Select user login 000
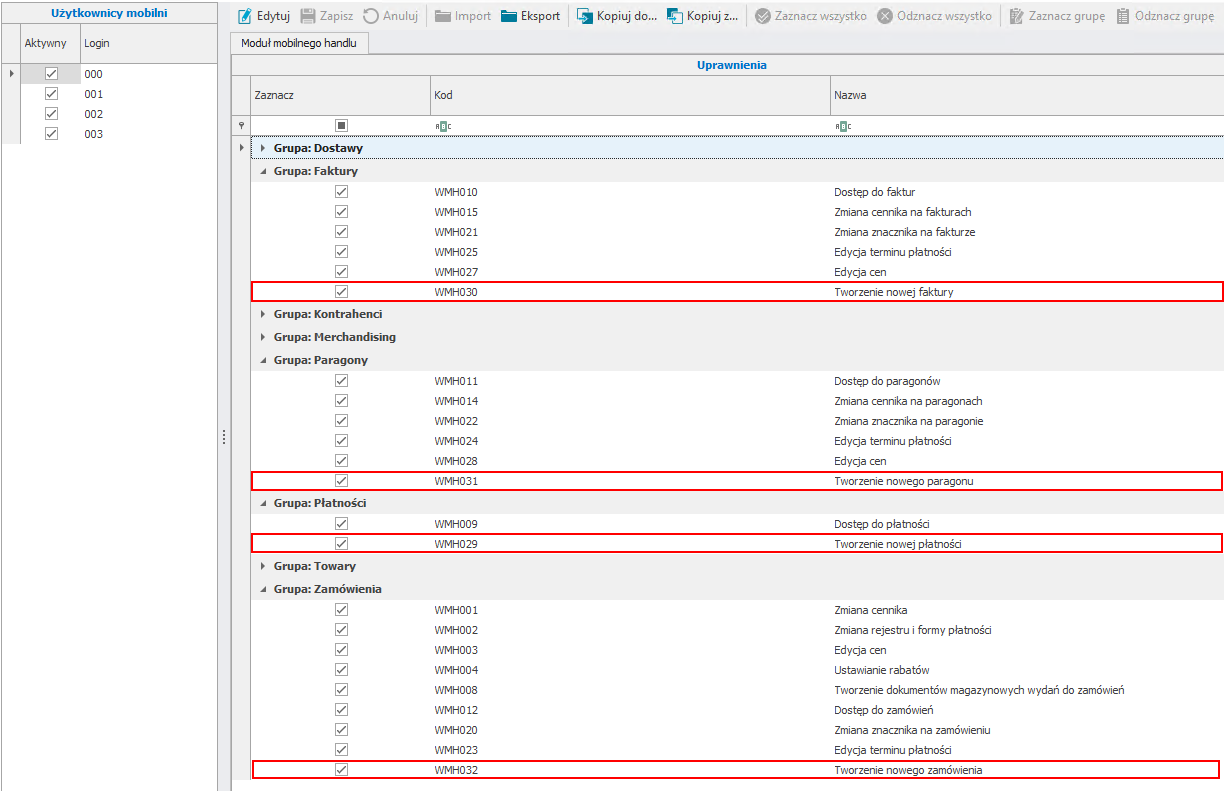1224x791 pixels. 93,74
